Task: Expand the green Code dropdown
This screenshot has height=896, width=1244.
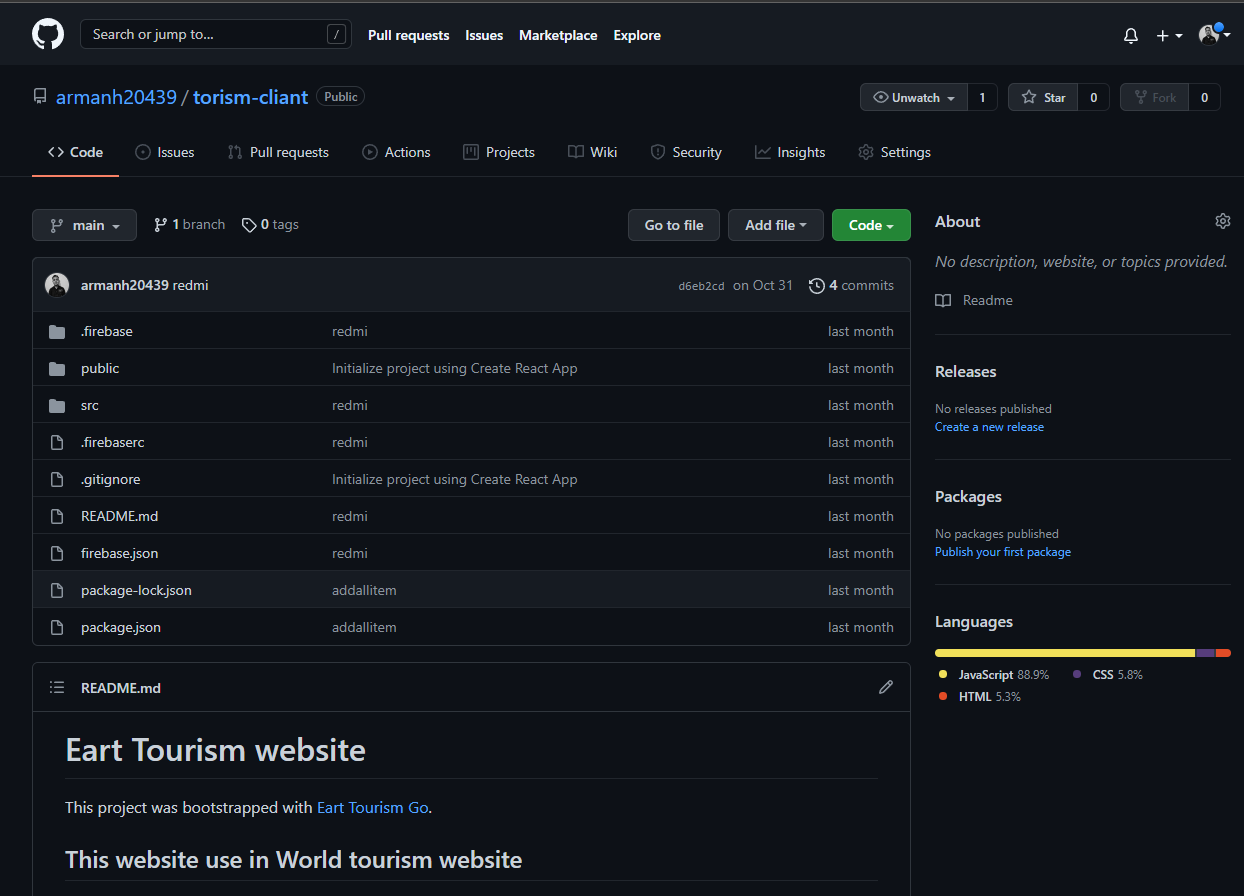Action: pyautogui.click(x=870, y=225)
